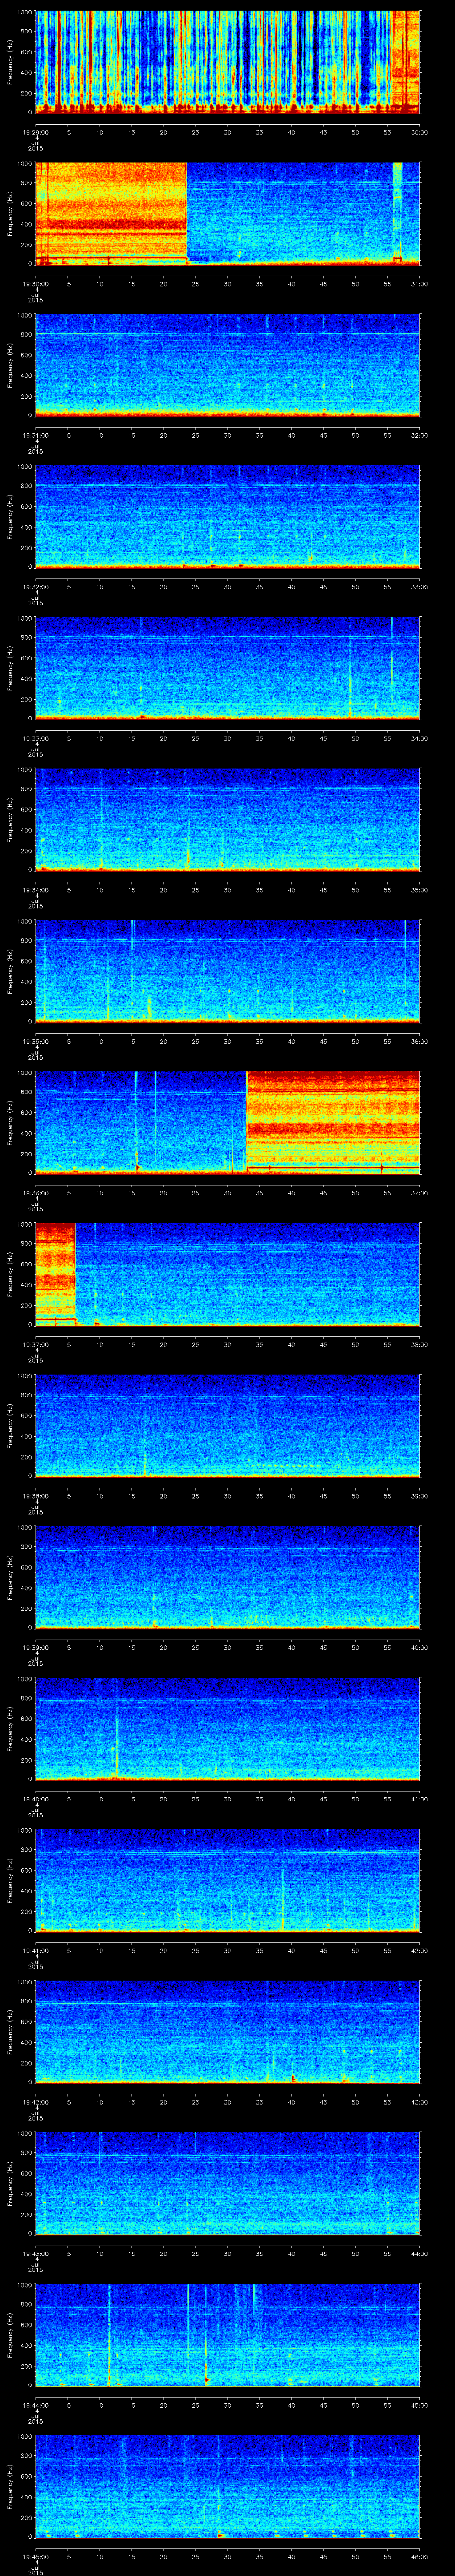
Task: Open the spectrogram panel beginning 19:30:00
Action: point(227,213)
